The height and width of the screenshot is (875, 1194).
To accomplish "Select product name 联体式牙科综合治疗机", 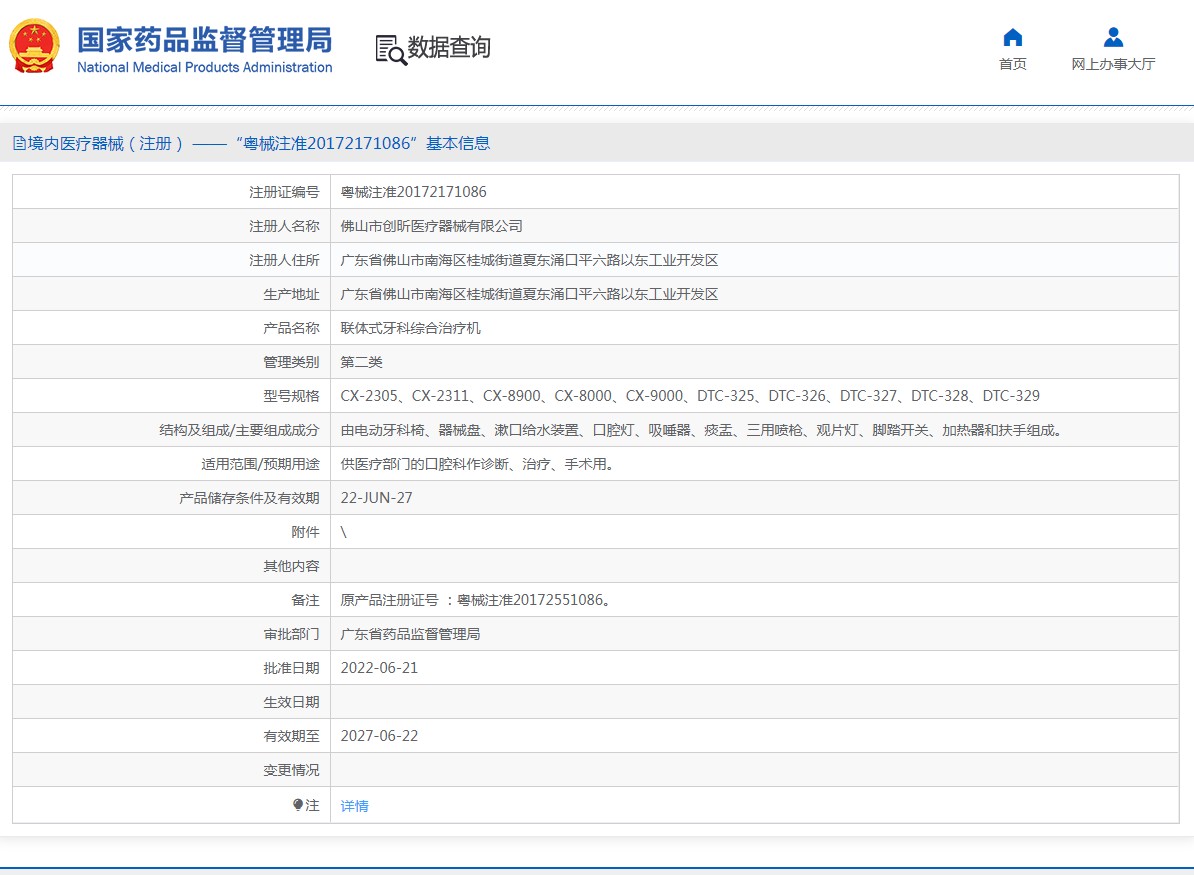I will point(410,328).
